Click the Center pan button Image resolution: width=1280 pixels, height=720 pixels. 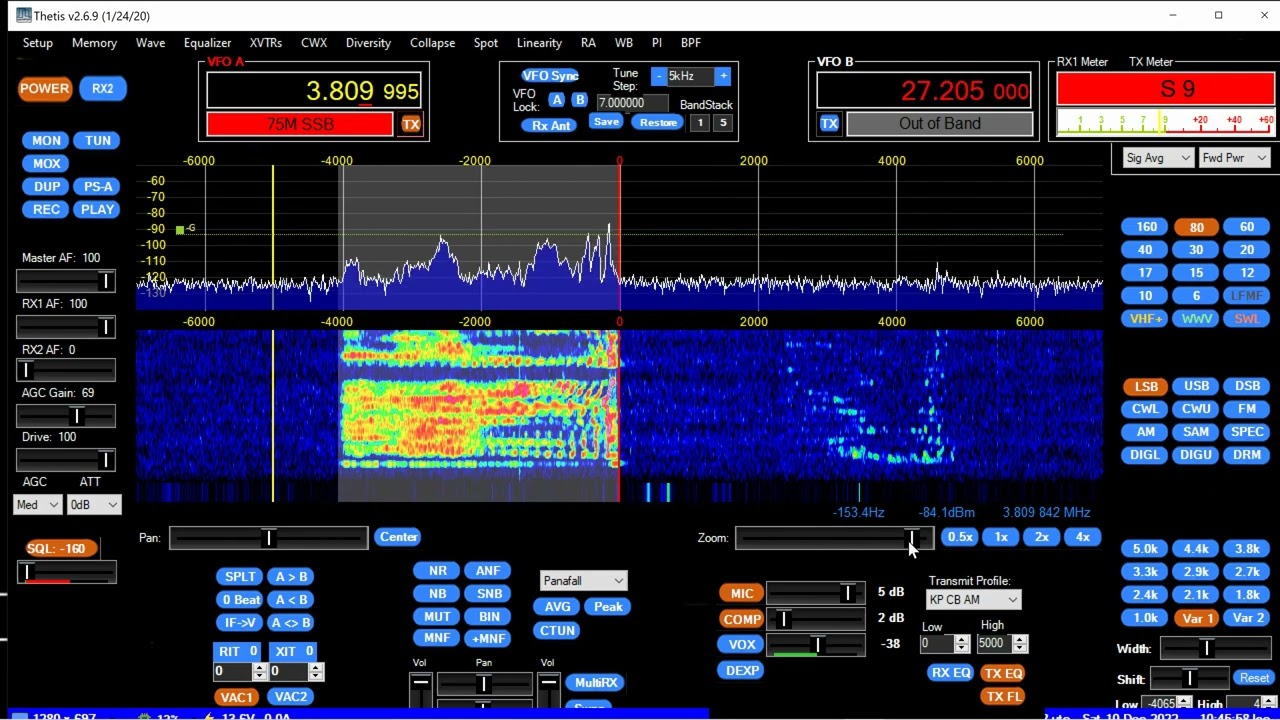pos(398,537)
